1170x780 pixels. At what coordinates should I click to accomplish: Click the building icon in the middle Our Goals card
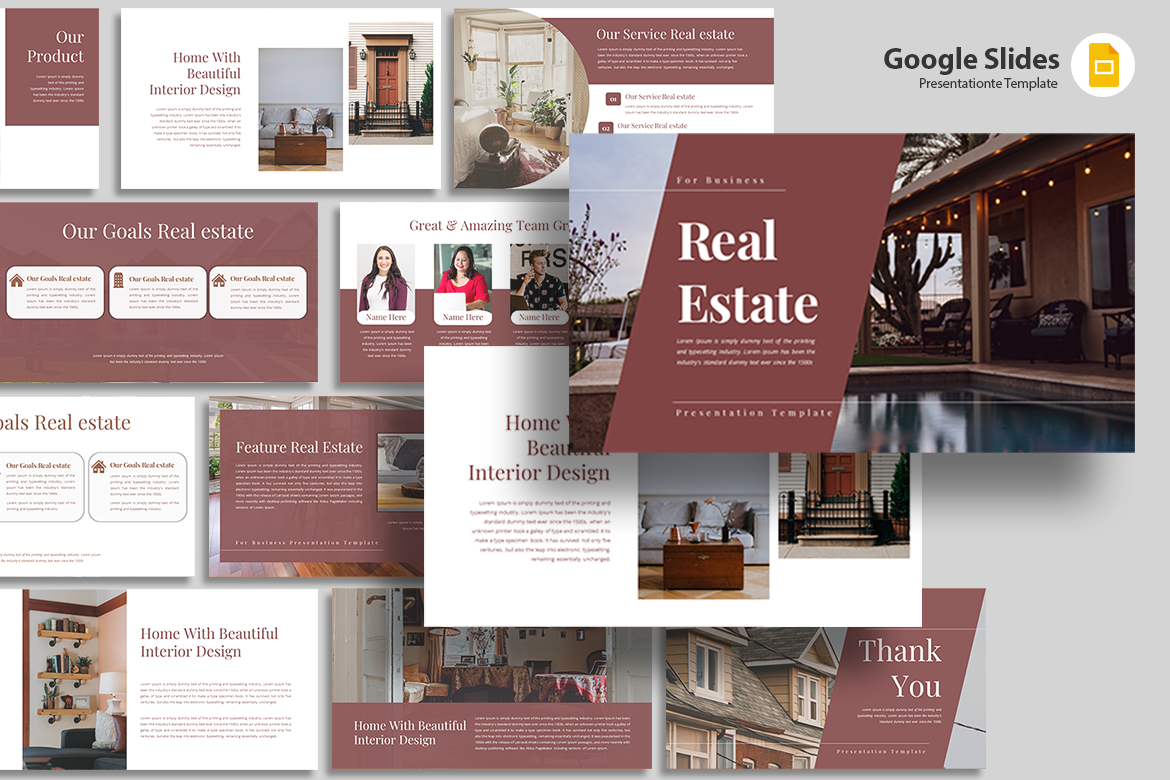pos(118,281)
